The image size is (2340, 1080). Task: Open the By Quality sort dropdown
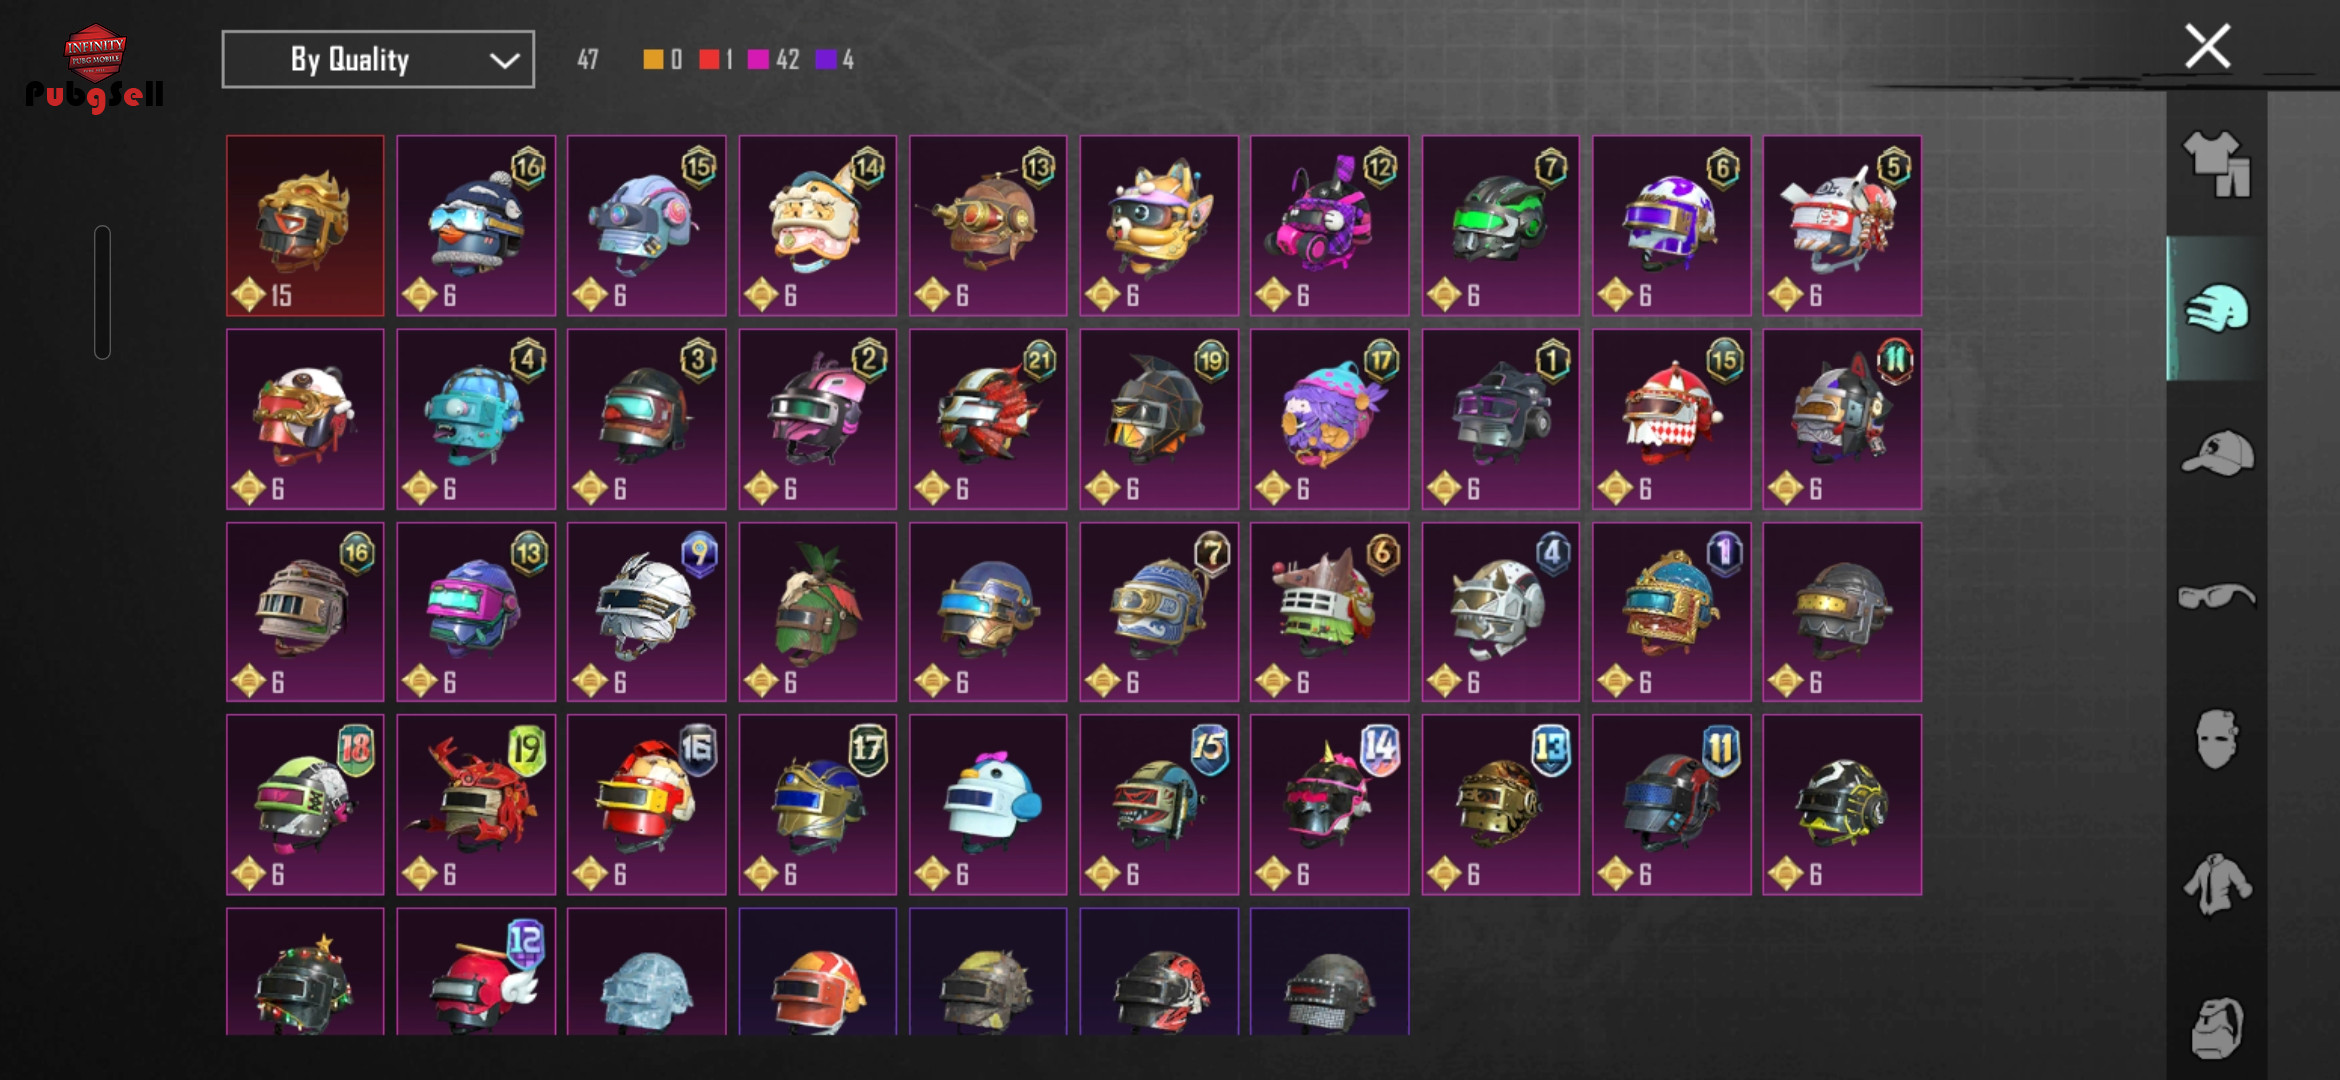click(378, 59)
